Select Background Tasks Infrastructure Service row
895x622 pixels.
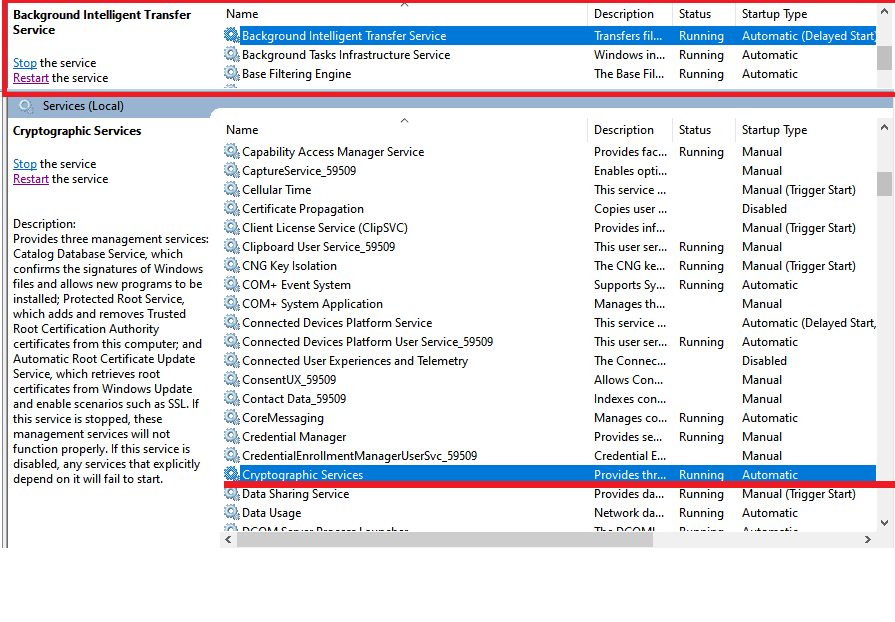[x=550, y=55]
